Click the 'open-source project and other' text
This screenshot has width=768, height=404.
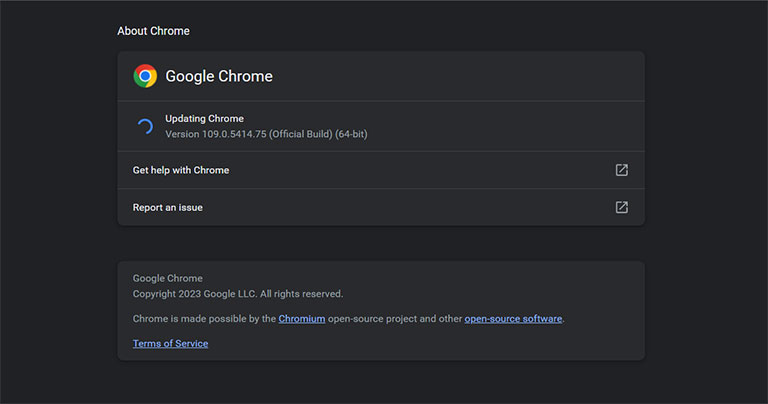click(x=395, y=318)
